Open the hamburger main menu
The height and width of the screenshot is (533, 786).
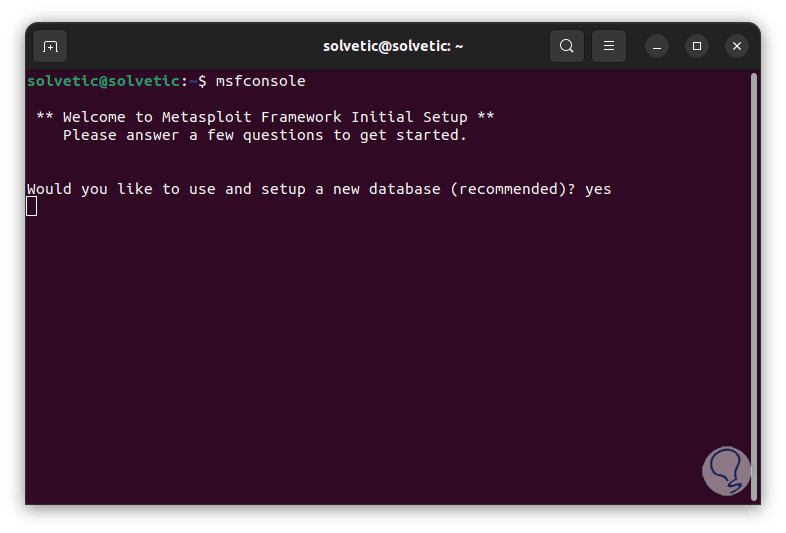coord(609,46)
